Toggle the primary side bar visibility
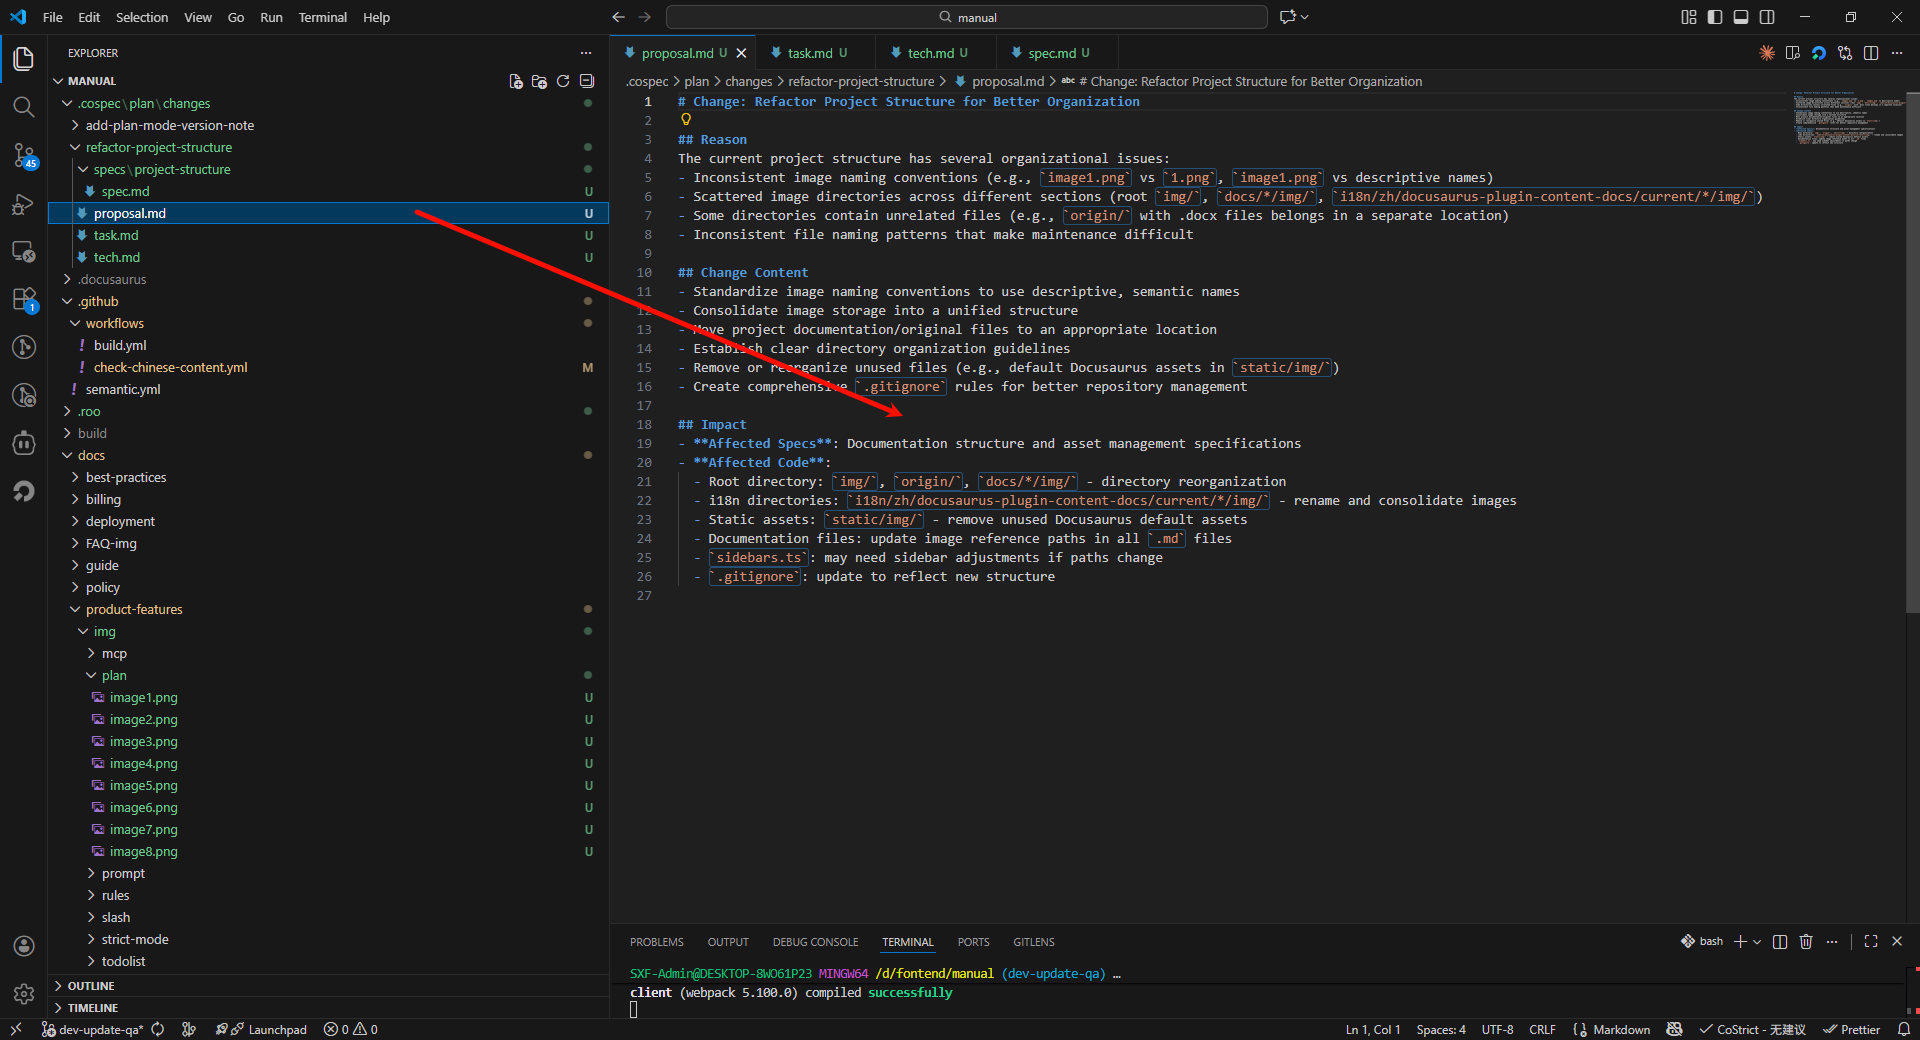This screenshot has width=1920, height=1040. pos(1715,17)
